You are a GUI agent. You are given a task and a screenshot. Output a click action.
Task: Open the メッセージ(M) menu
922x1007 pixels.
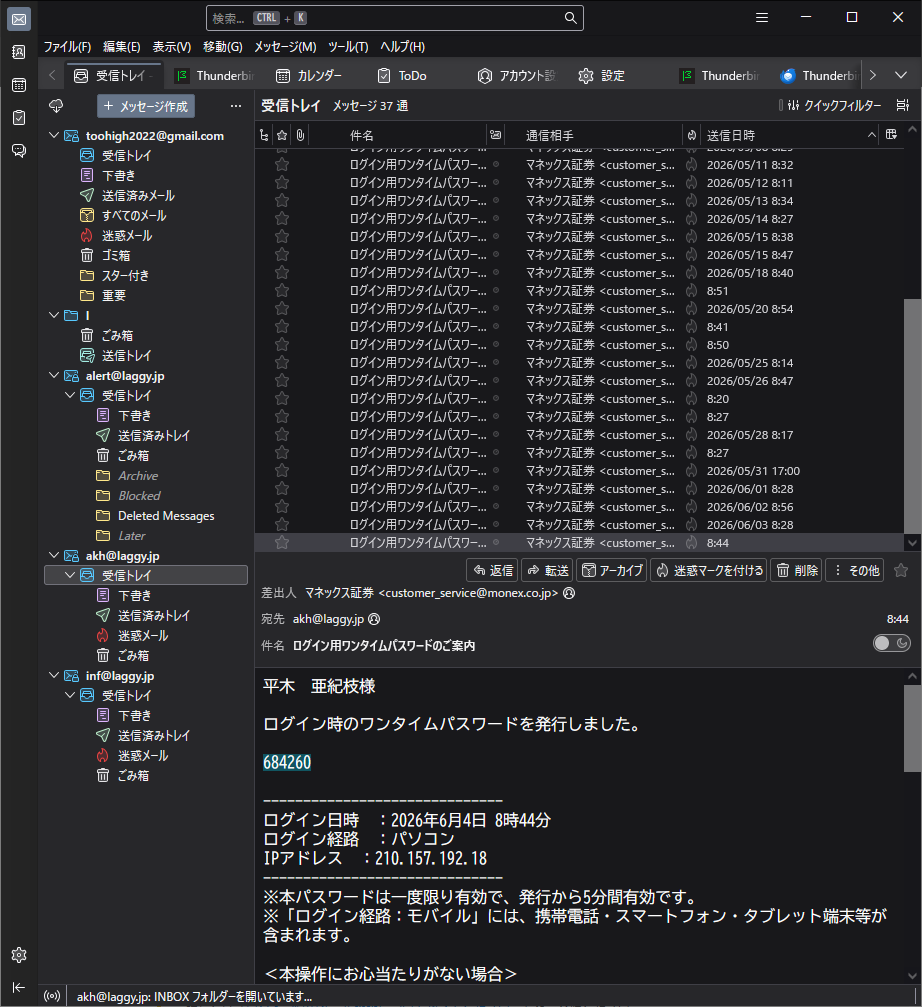285,47
